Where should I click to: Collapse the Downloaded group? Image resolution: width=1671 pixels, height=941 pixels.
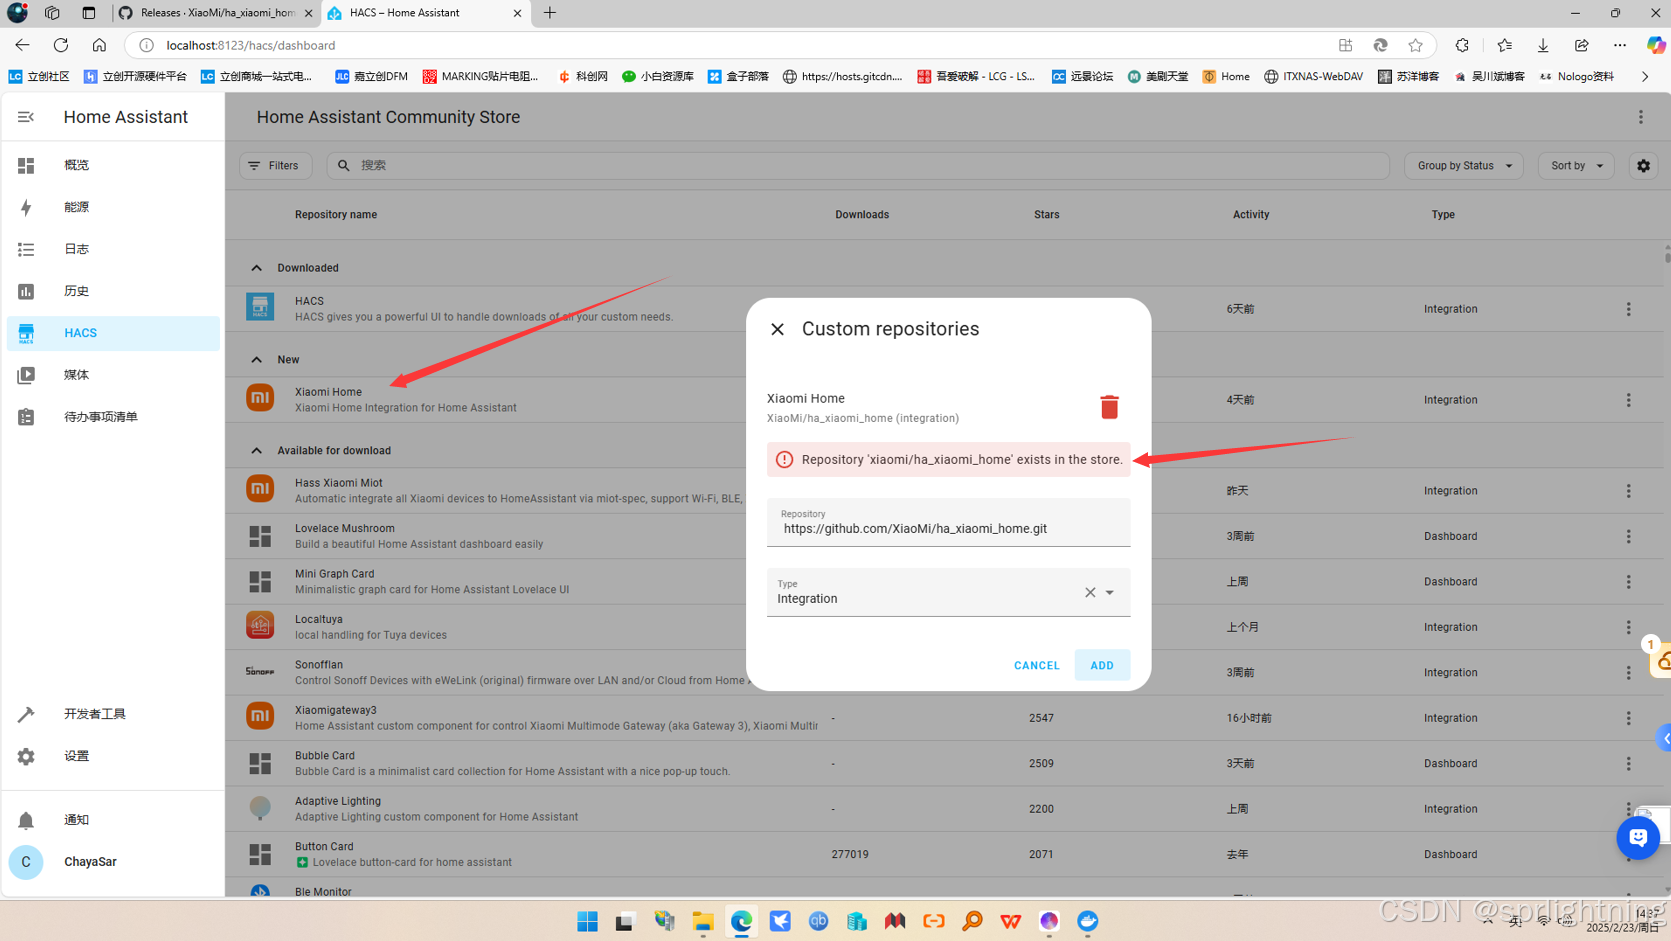coord(257,268)
